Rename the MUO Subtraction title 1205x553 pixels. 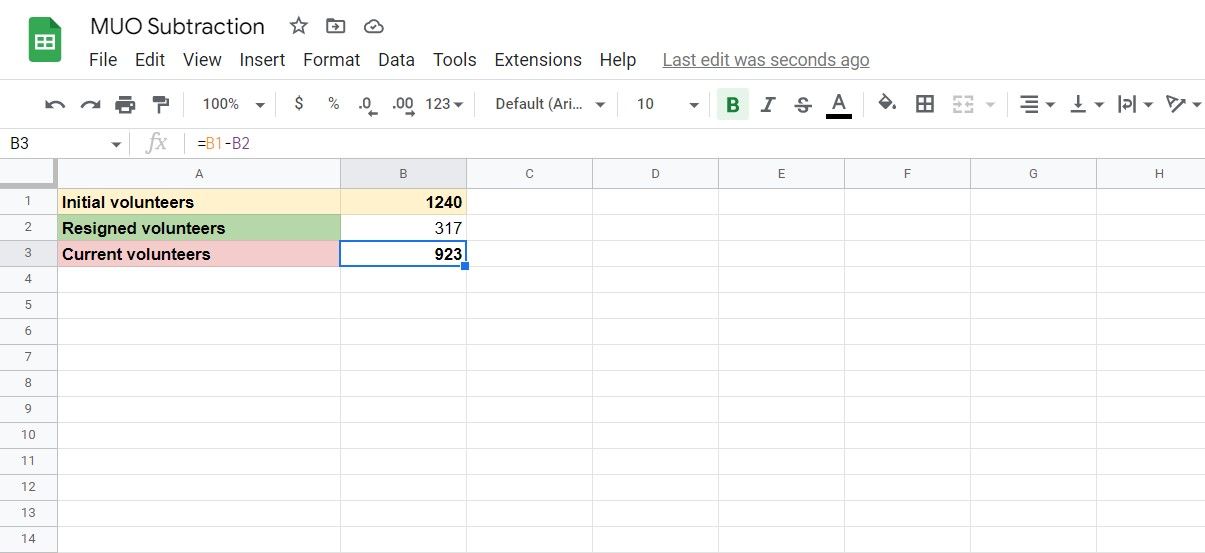pyautogui.click(x=177, y=26)
